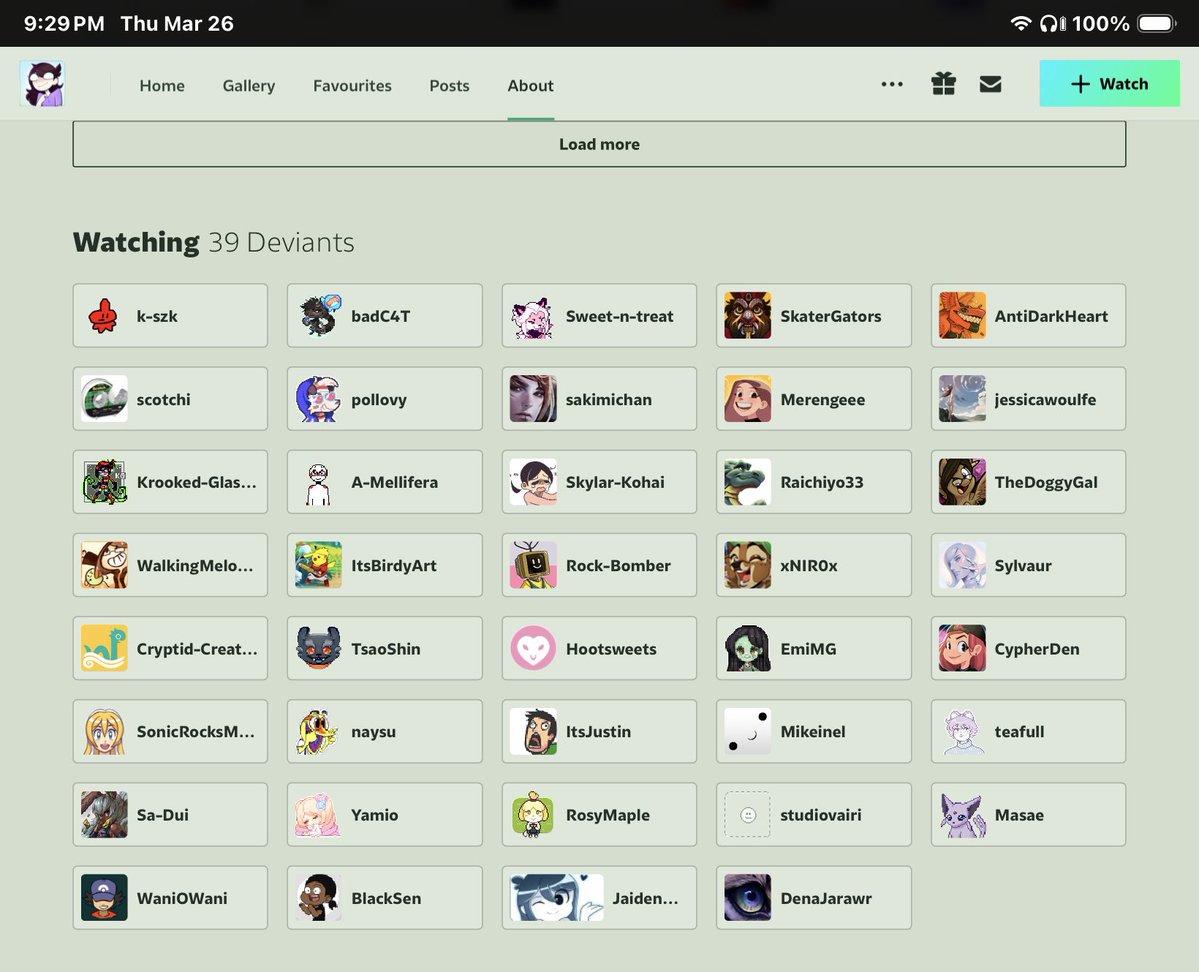Click pollovy's avatar image
Viewport: 1199px width, 972px height.
[319, 399]
